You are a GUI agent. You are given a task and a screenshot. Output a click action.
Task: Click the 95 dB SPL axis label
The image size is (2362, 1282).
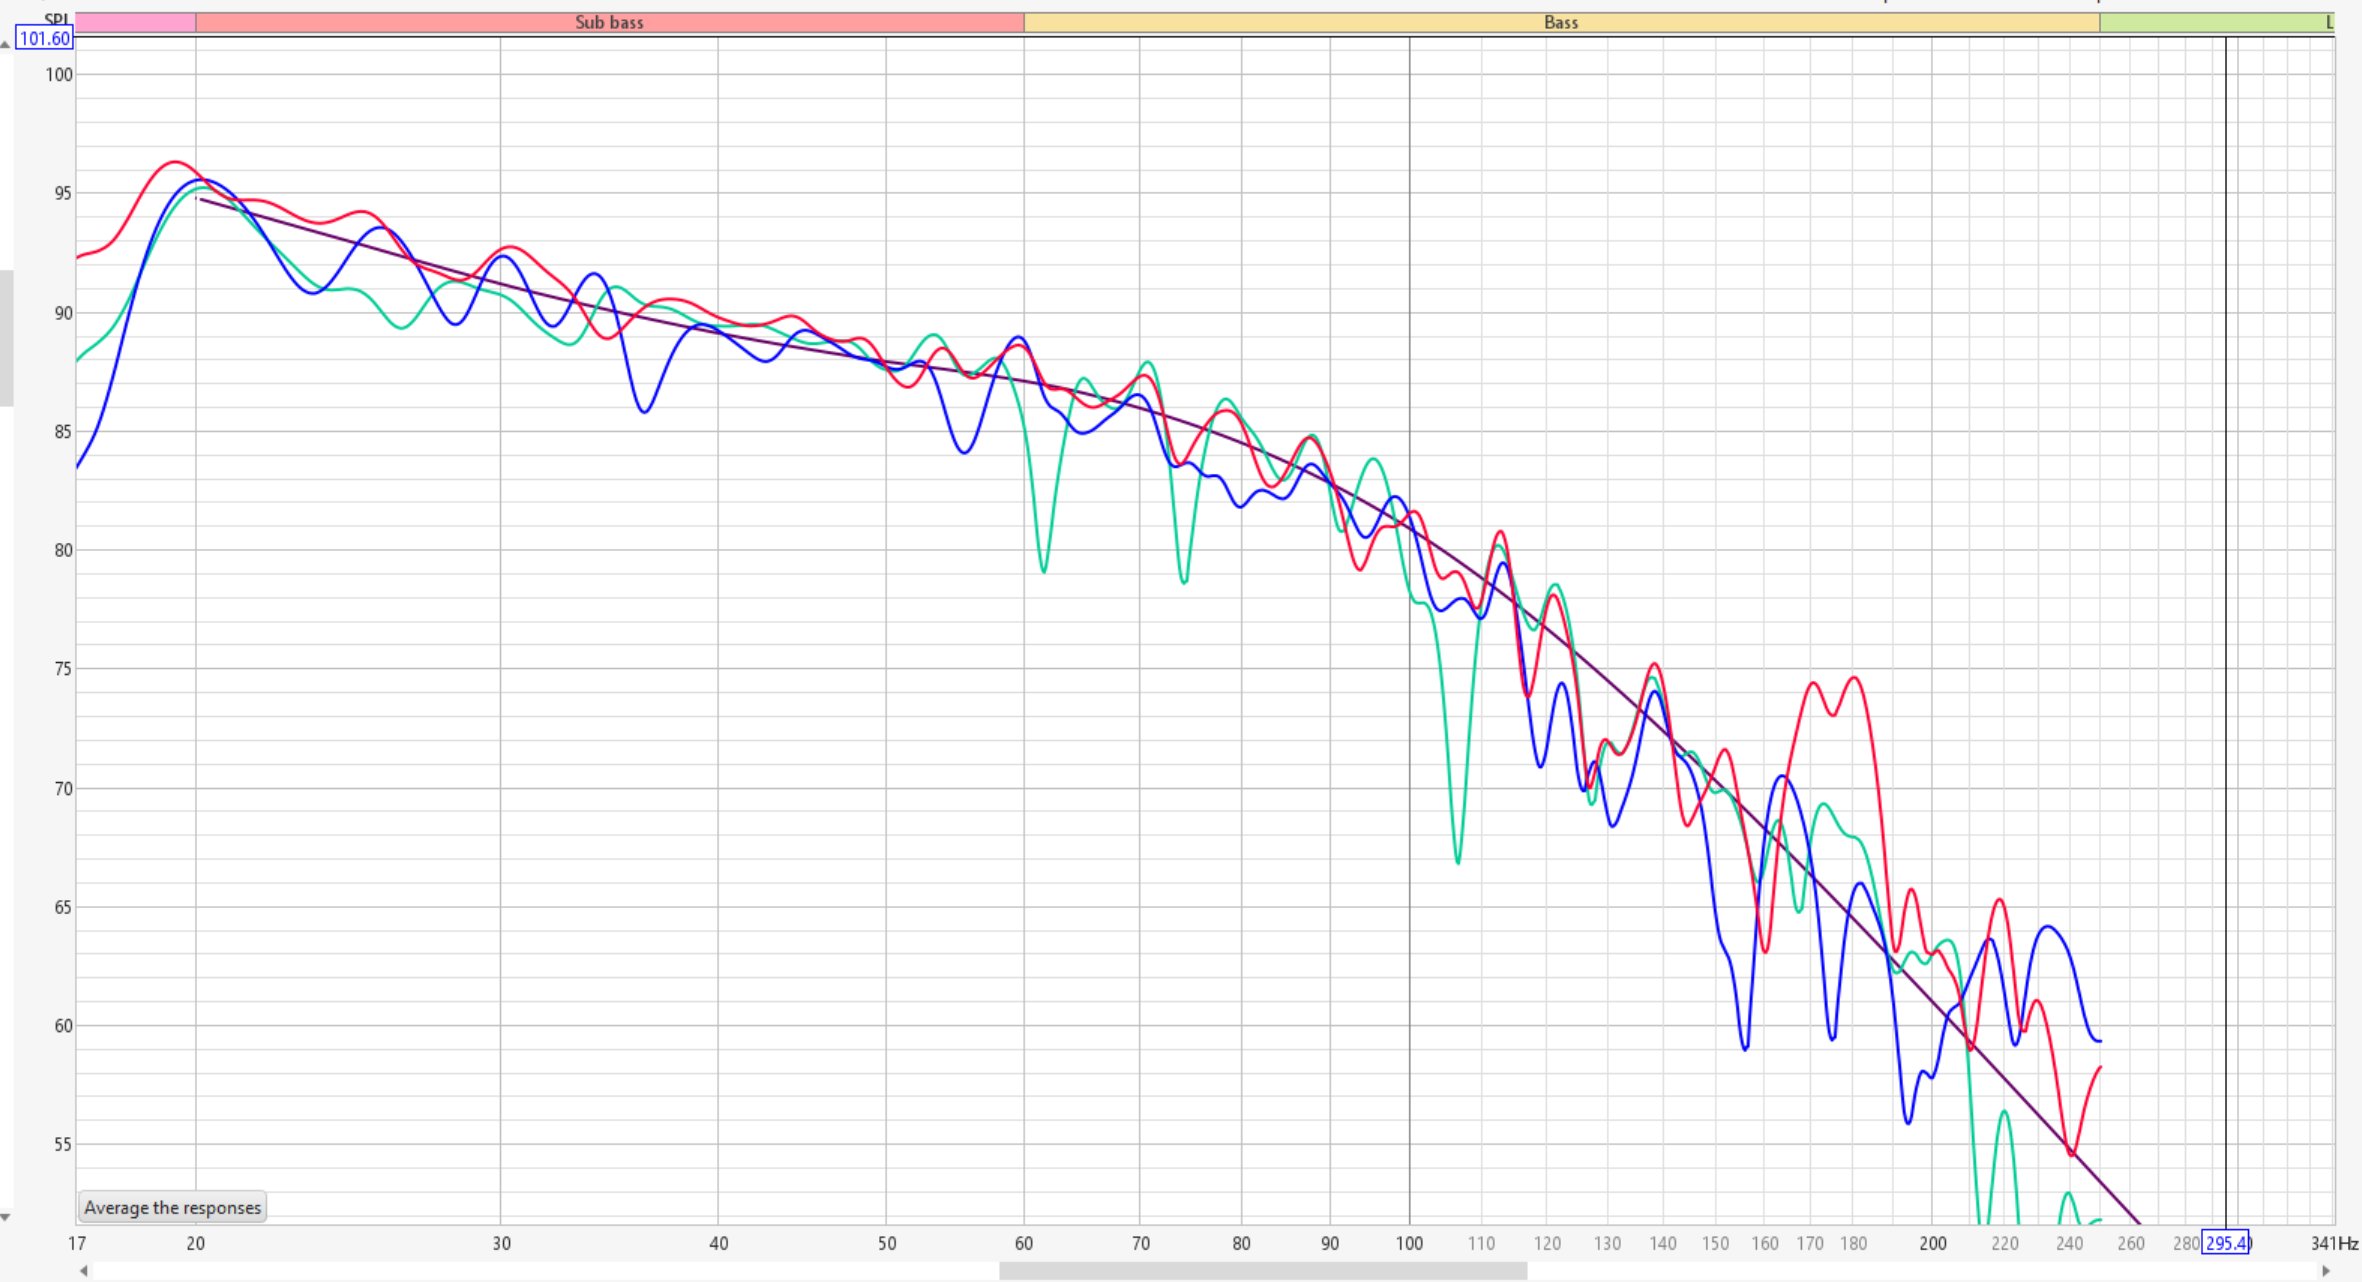pyautogui.click(x=63, y=193)
